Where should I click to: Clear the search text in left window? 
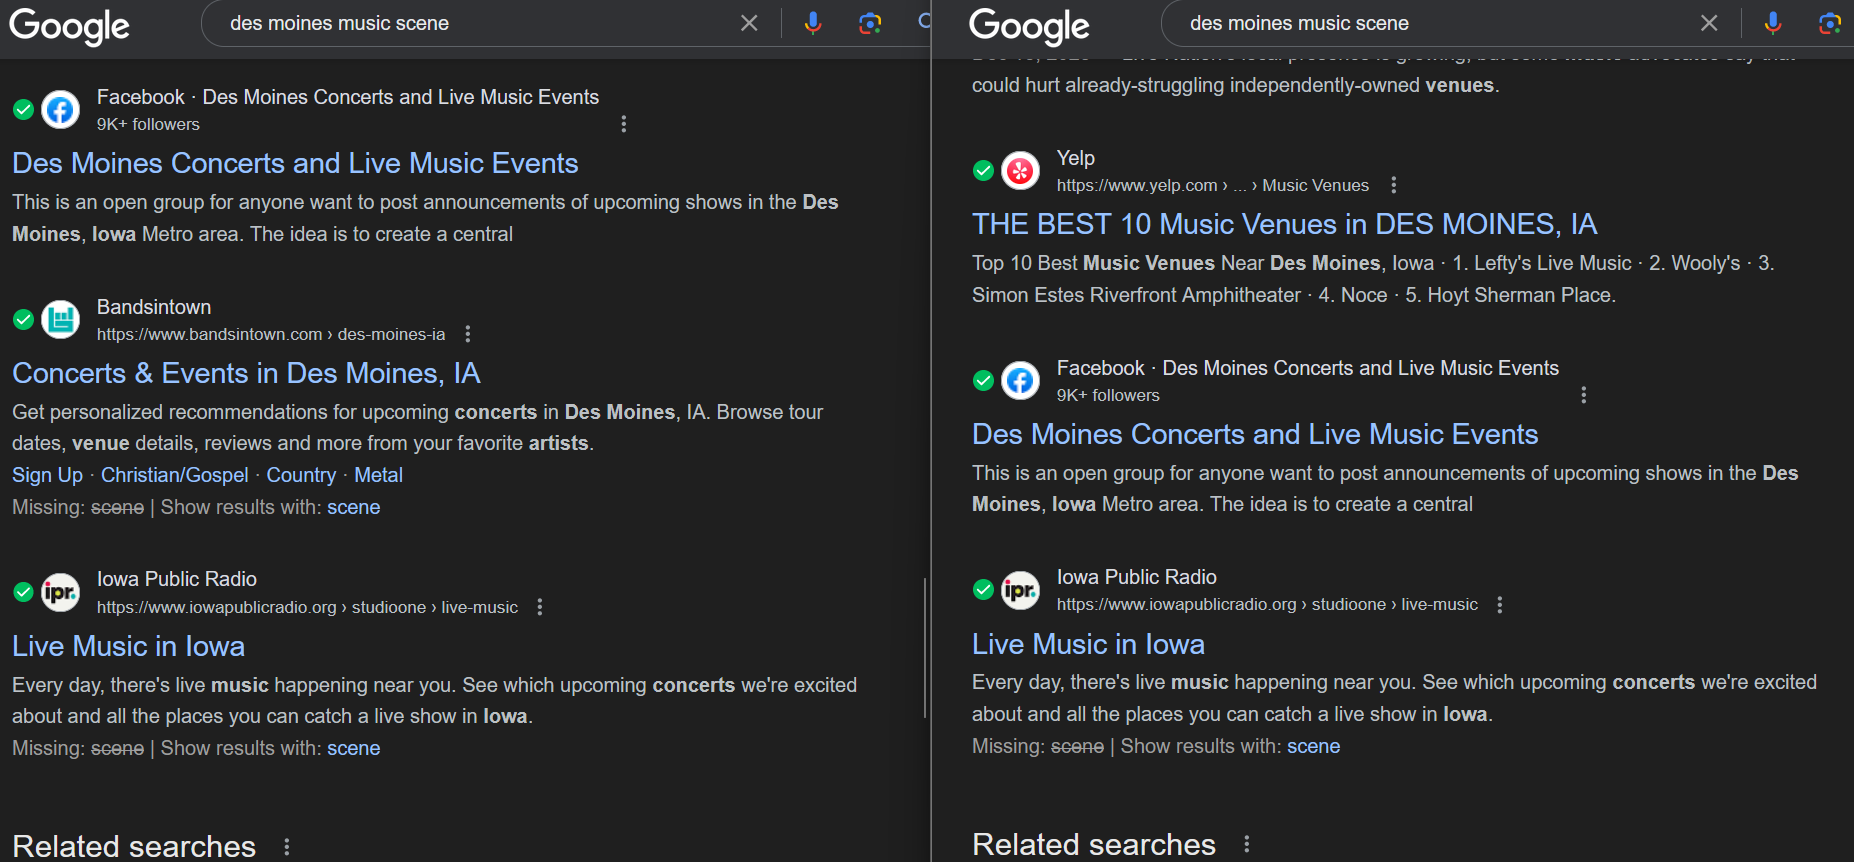[749, 23]
